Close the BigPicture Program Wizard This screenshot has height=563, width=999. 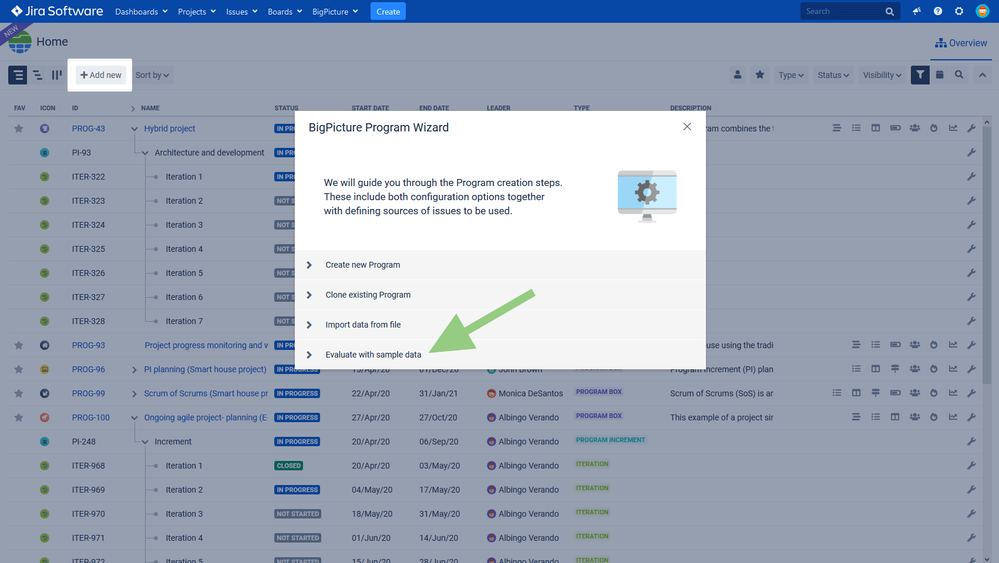687,127
